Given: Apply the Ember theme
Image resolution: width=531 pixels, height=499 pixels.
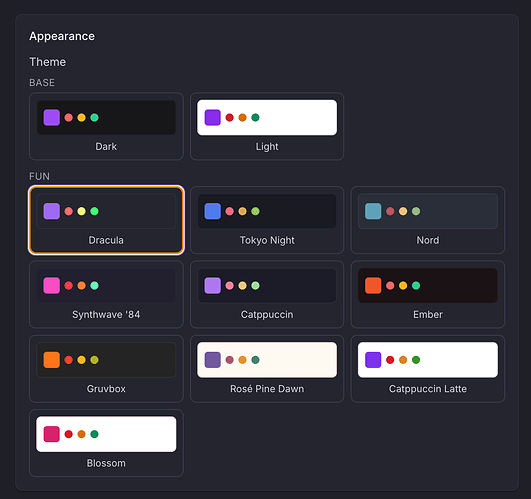Looking at the screenshot, I should (428, 294).
